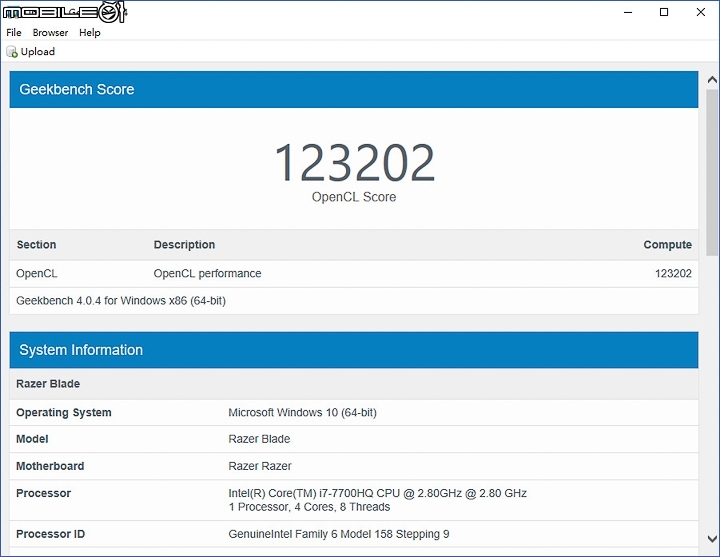Click the Razer Razer motherboard value
This screenshot has width=720, height=557.
coord(260,466)
